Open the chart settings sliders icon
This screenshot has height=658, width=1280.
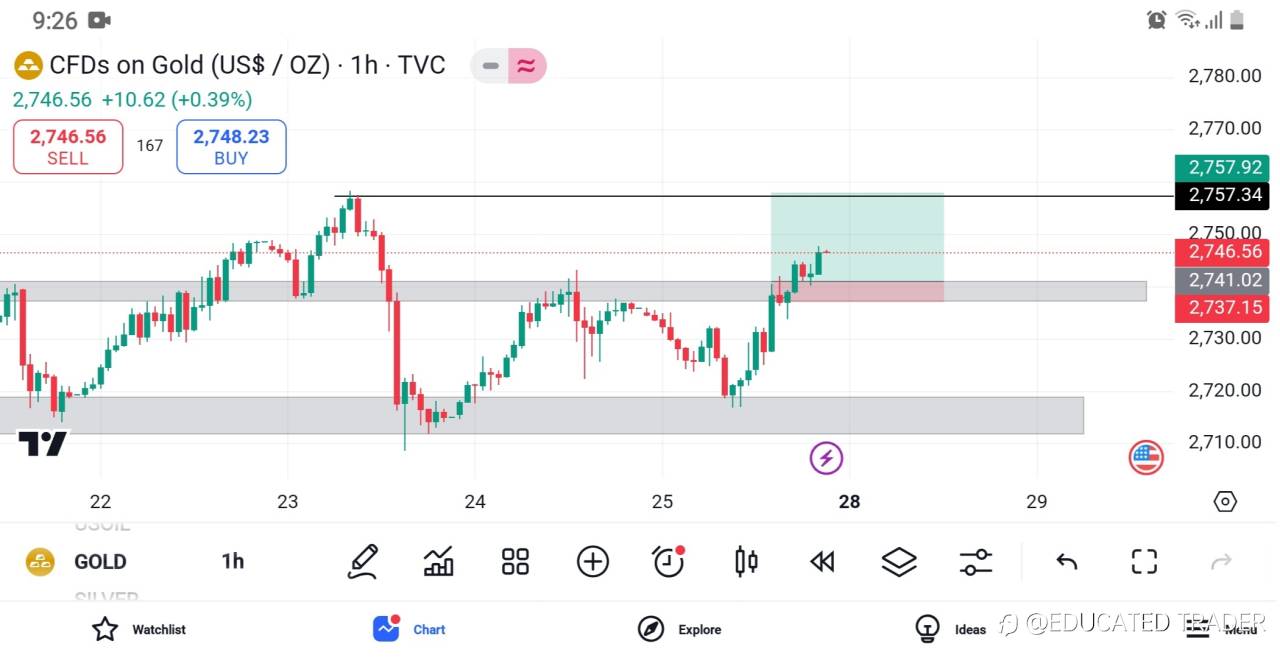pyautogui.click(x=975, y=561)
